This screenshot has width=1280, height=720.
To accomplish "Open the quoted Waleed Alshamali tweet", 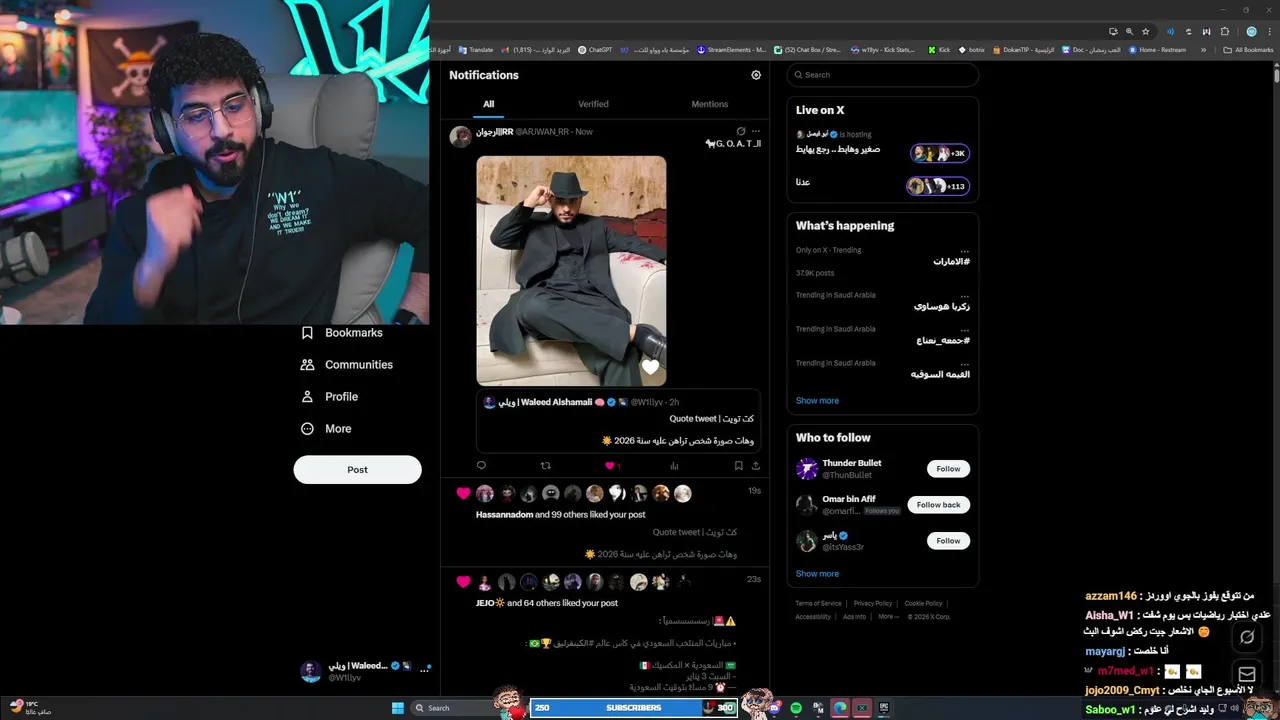I will click(x=617, y=420).
